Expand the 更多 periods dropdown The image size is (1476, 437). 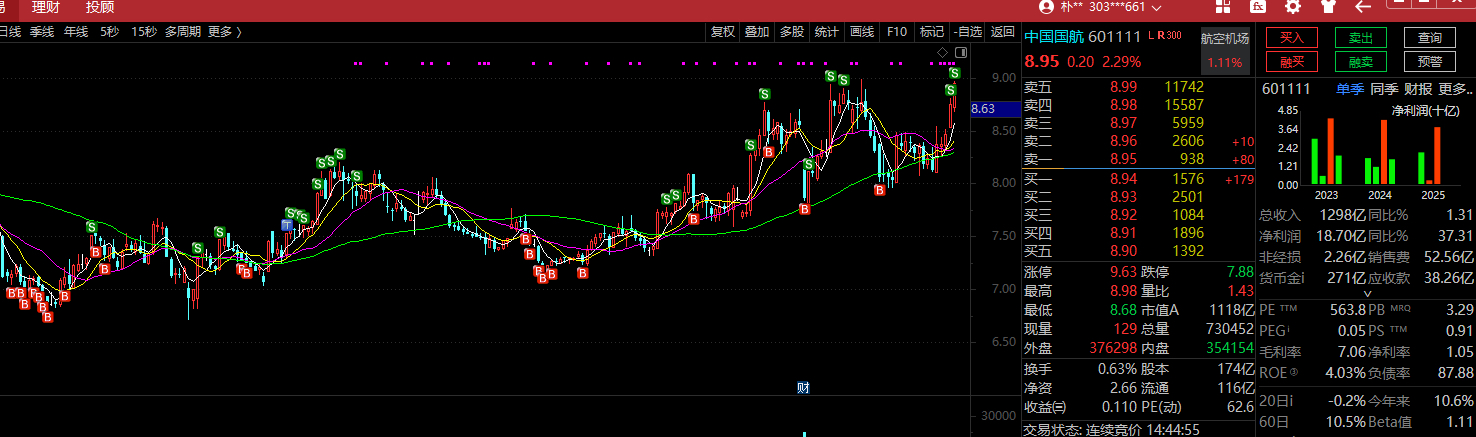click(x=224, y=32)
